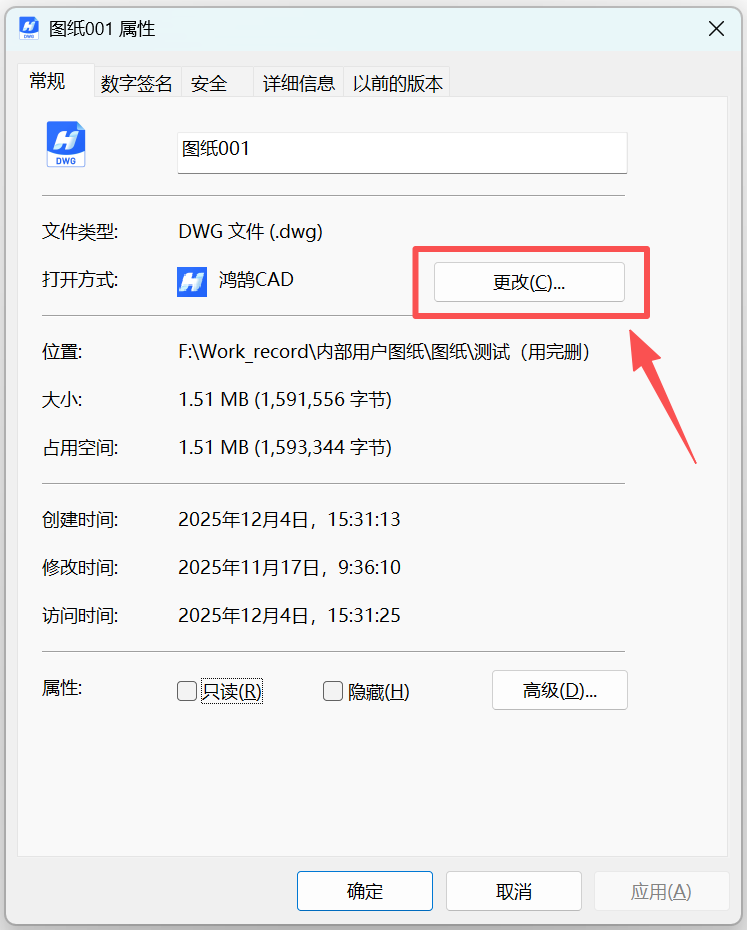
Task: Open 高级(D)... attribute settings
Action: pyautogui.click(x=560, y=690)
